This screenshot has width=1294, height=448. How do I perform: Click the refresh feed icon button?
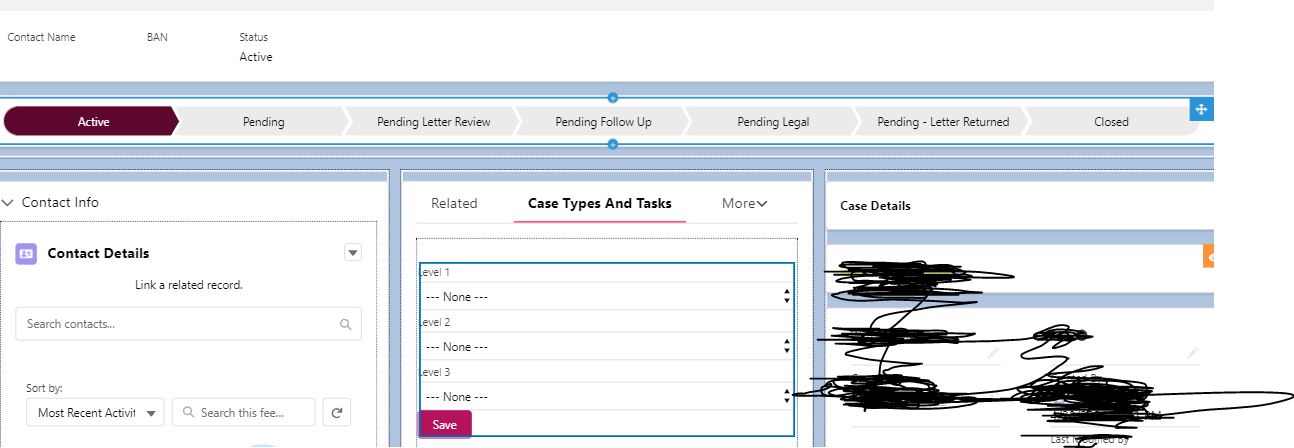click(337, 412)
